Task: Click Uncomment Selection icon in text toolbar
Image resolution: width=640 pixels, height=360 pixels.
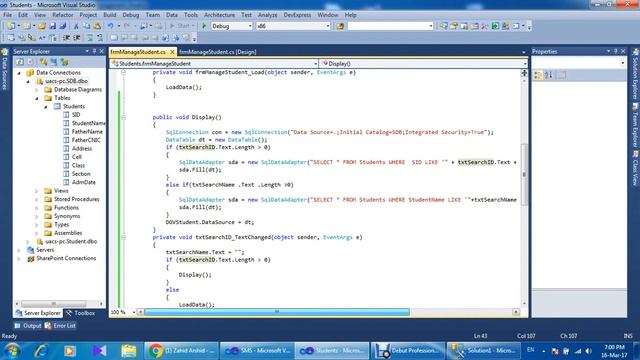Action: 100,38
